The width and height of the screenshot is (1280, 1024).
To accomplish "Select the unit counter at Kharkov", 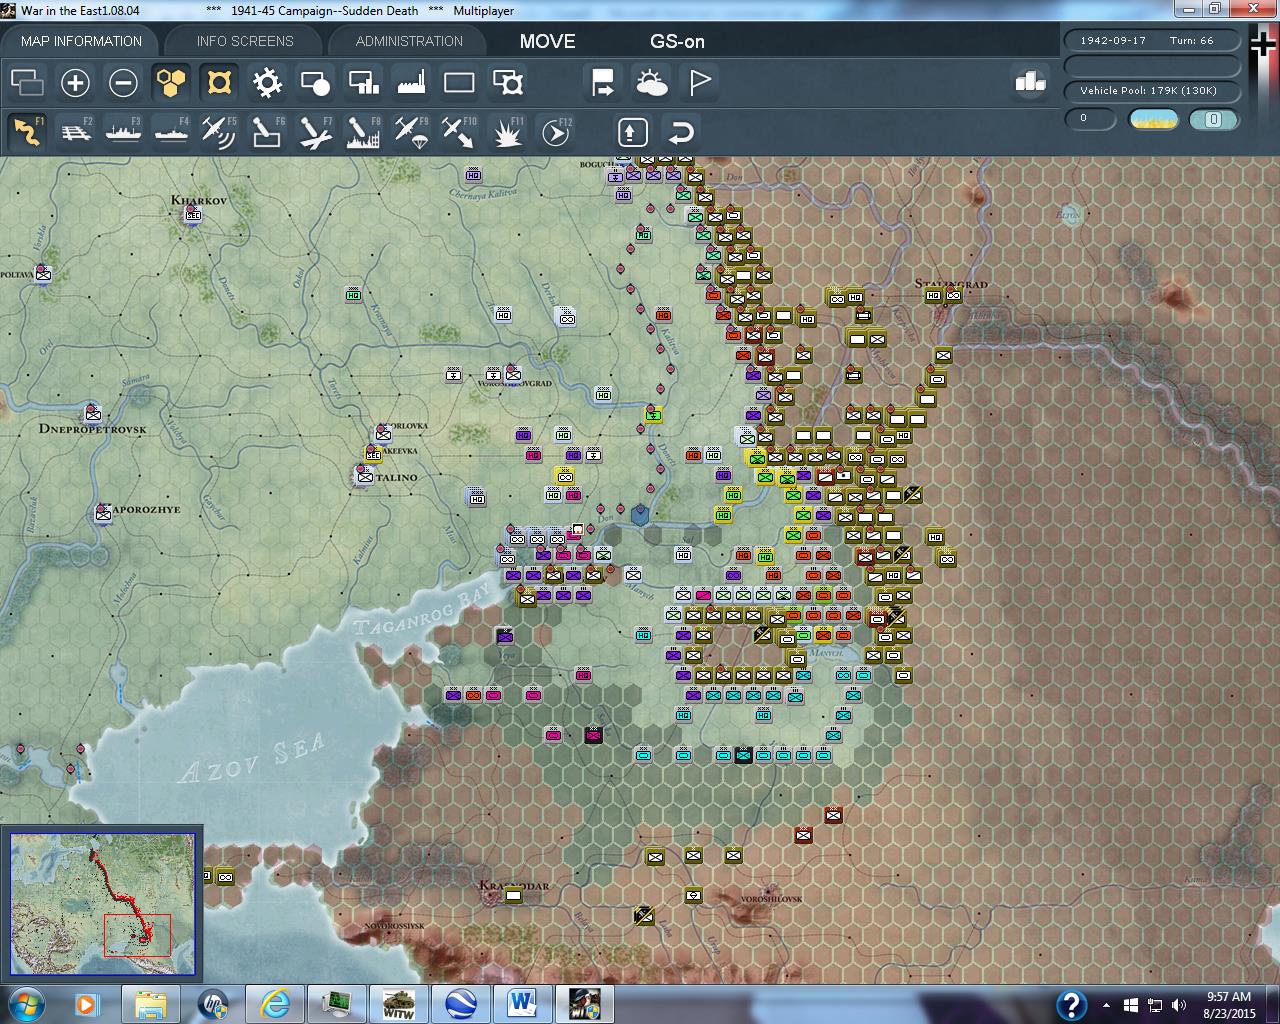I will point(193,214).
